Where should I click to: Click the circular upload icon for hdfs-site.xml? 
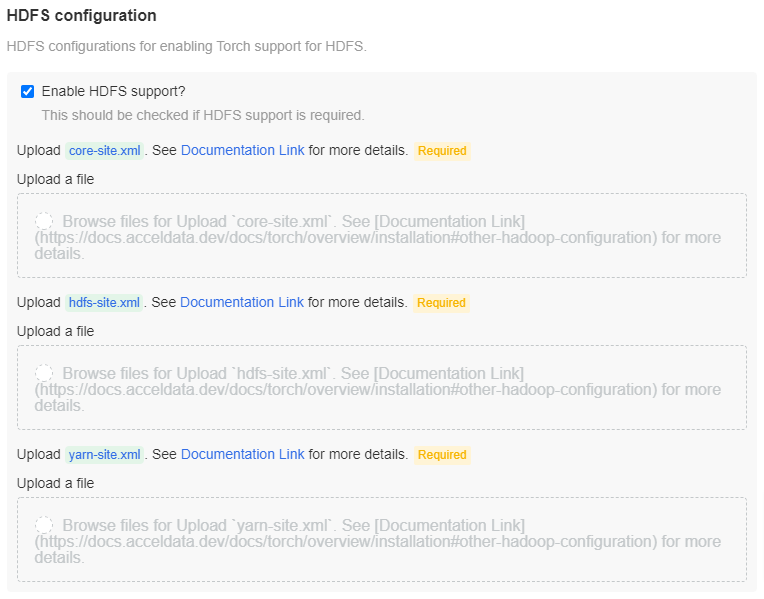(x=45, y=373)
